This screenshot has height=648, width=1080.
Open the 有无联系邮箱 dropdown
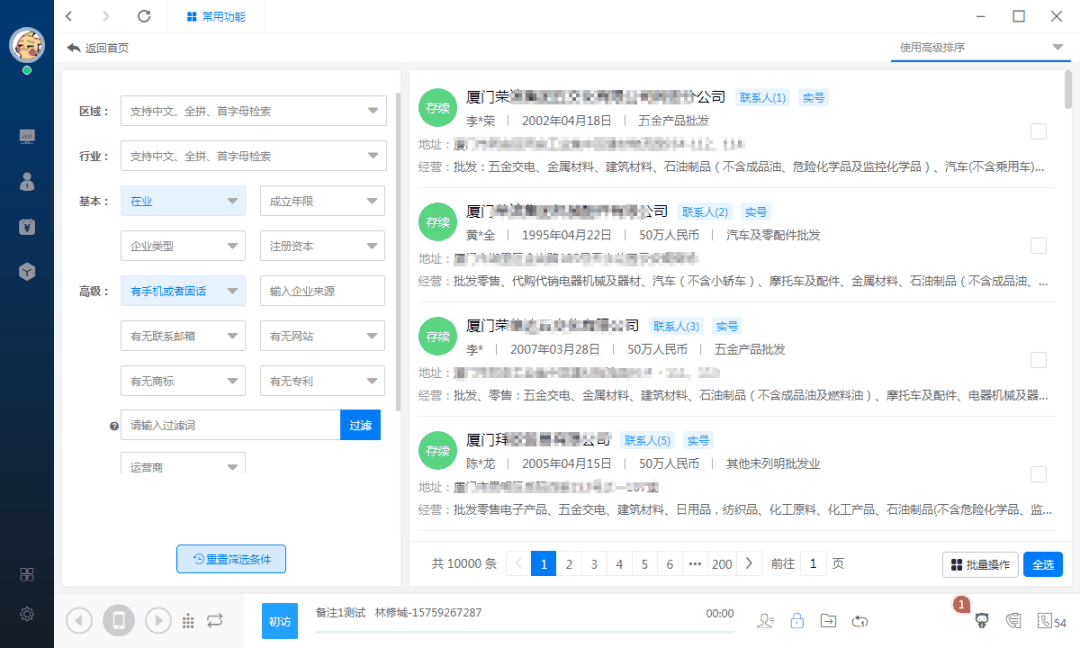pos(183,336)
